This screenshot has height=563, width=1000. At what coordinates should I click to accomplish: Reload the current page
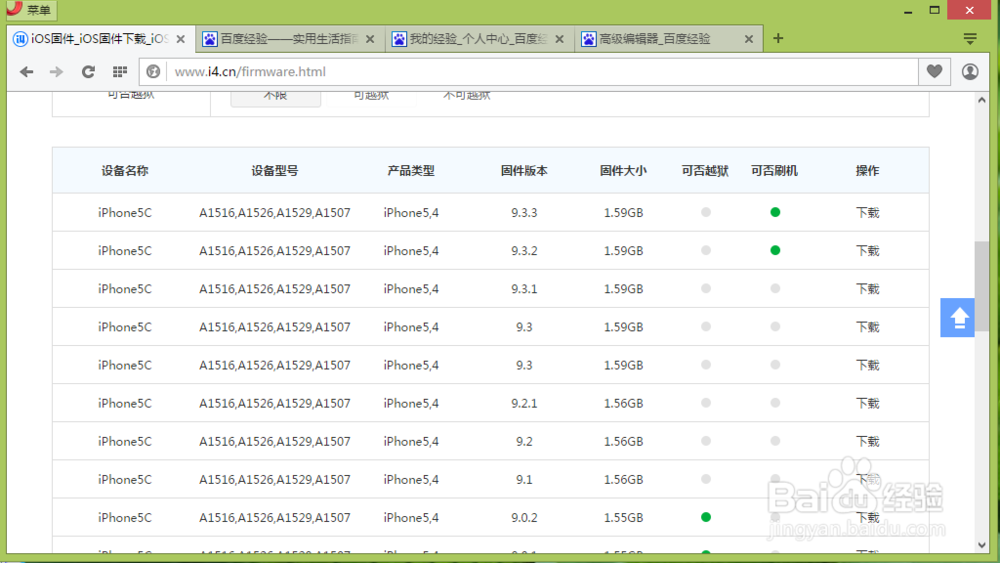(88, 72)
